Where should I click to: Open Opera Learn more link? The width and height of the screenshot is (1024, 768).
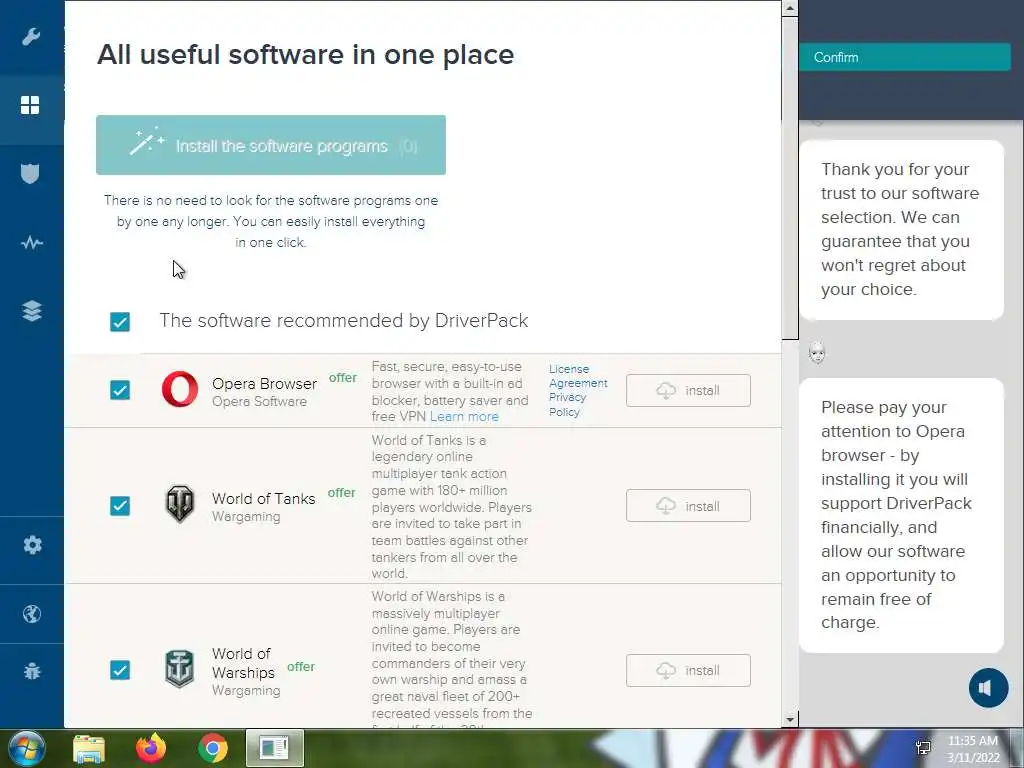click(464, 417)
